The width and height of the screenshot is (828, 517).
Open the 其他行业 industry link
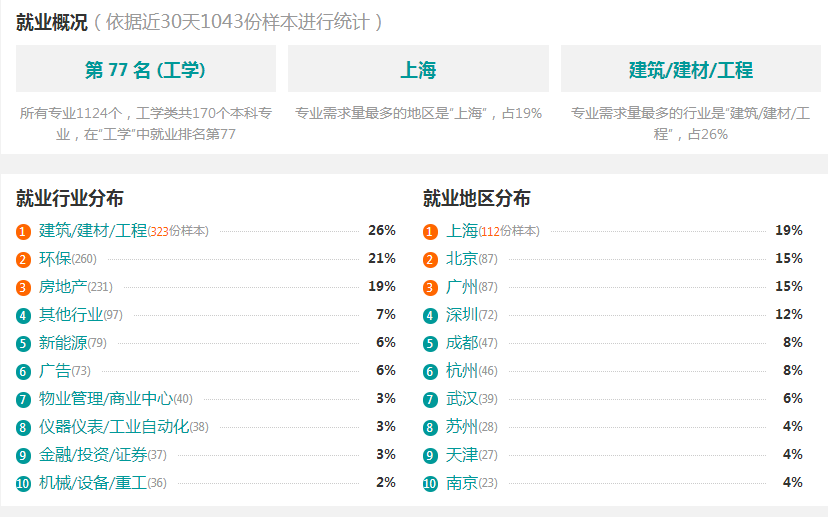[x=71, y=315]
